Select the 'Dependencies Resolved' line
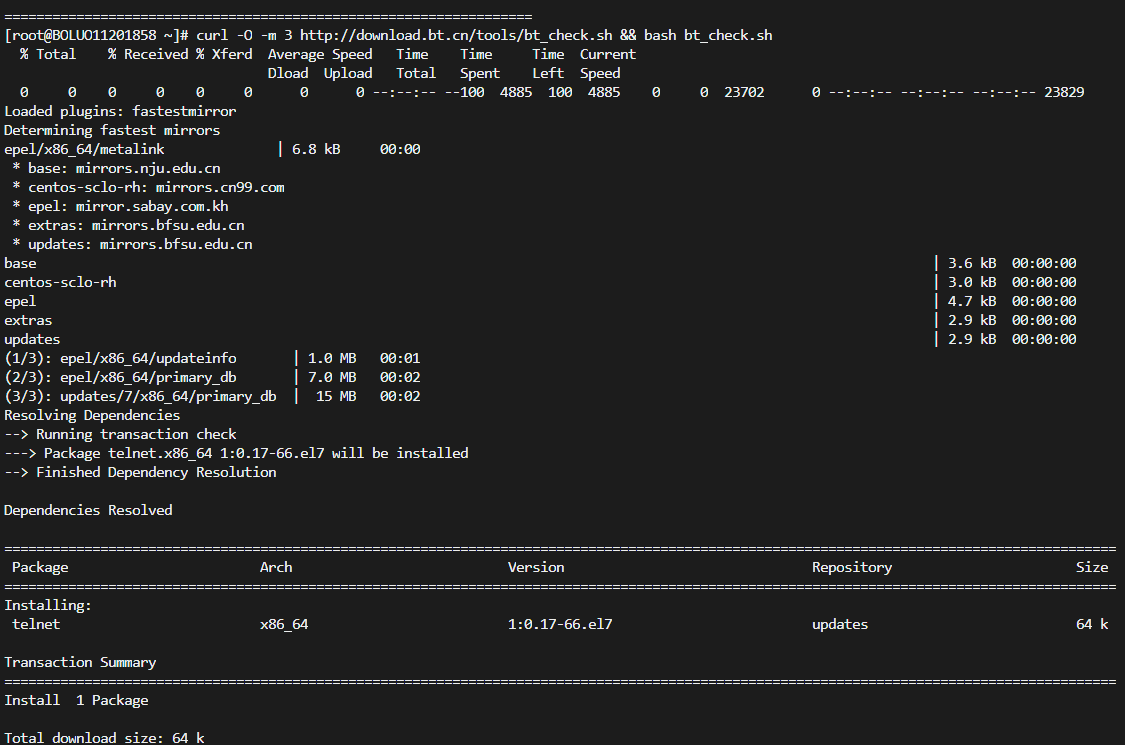The height and width of the screenshot is (745, 1125). point(88,510)
